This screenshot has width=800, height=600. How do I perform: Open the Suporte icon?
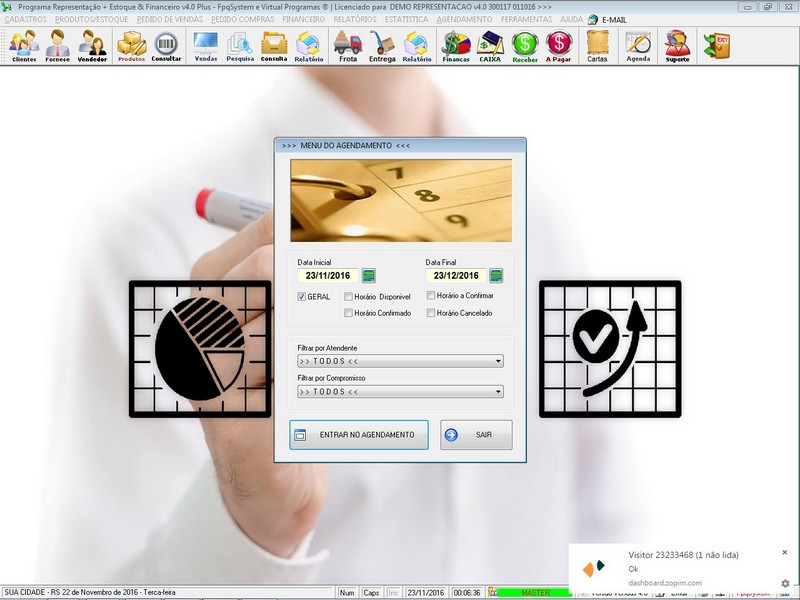click(678, 46)
